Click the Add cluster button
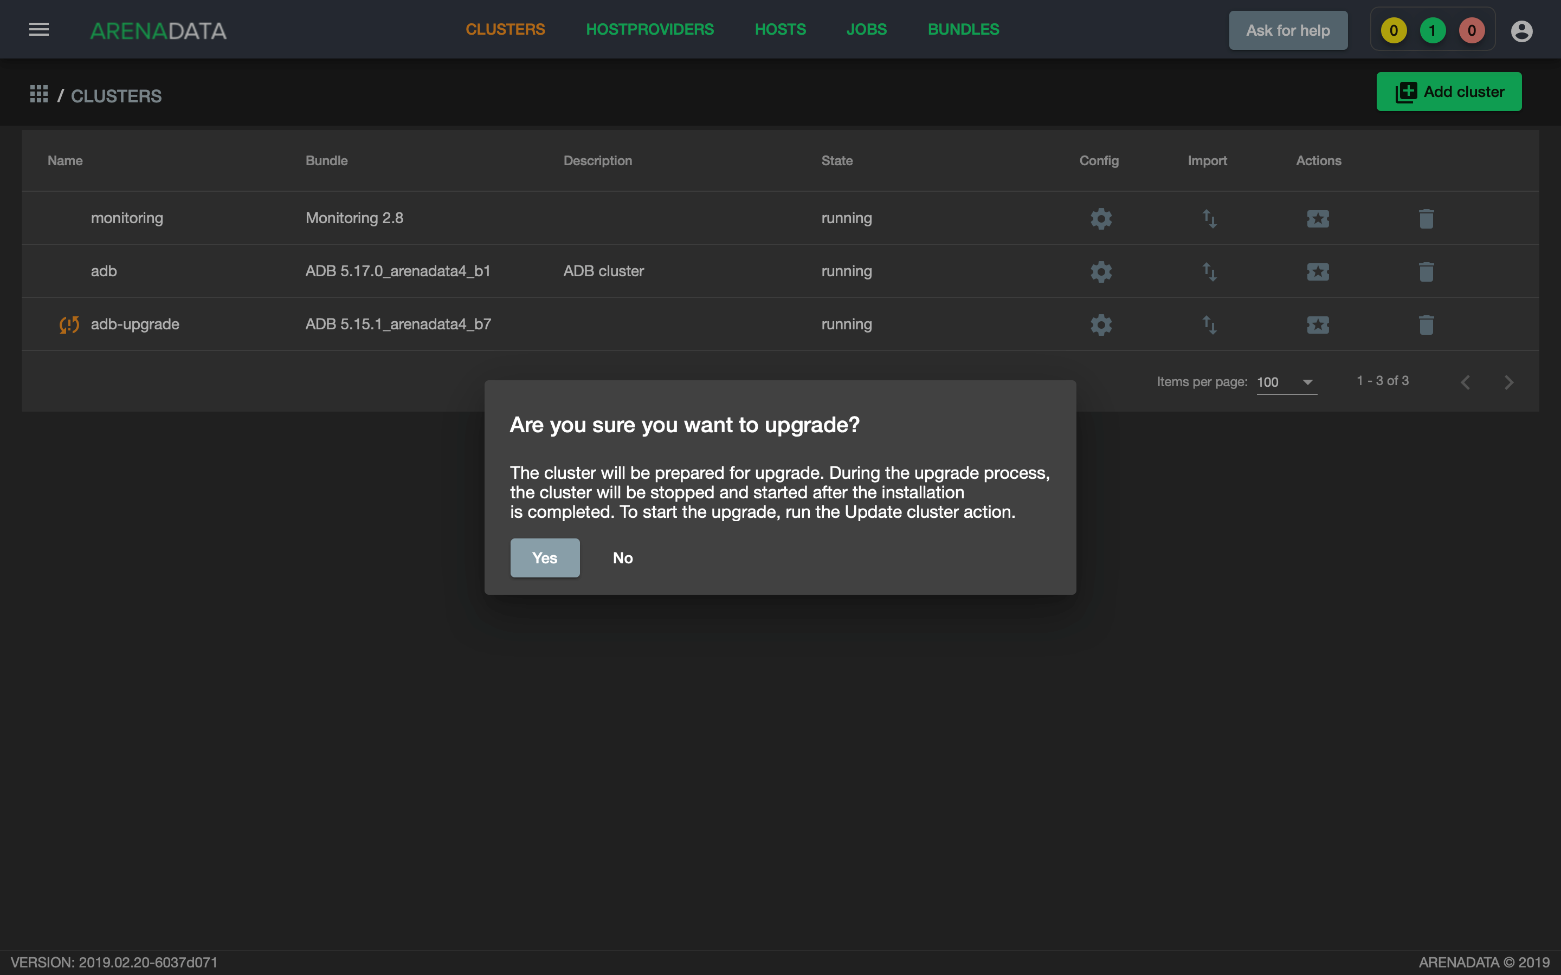Viewport: 1561px width, 975px height. click(1449, 92)
